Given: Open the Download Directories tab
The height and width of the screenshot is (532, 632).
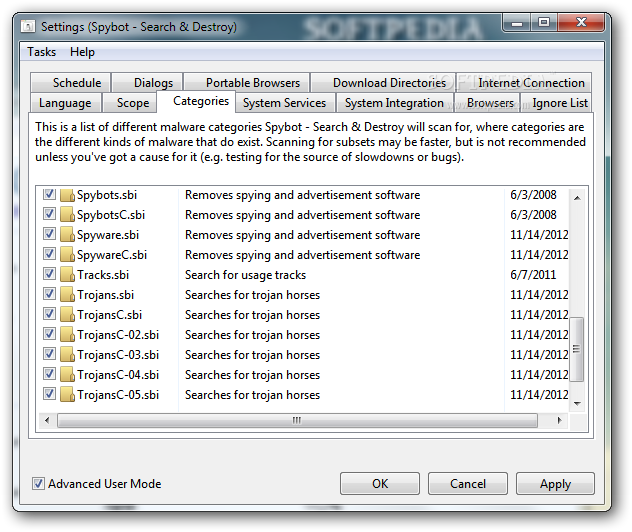Looking at the screenshot, I should click(383, 83).
